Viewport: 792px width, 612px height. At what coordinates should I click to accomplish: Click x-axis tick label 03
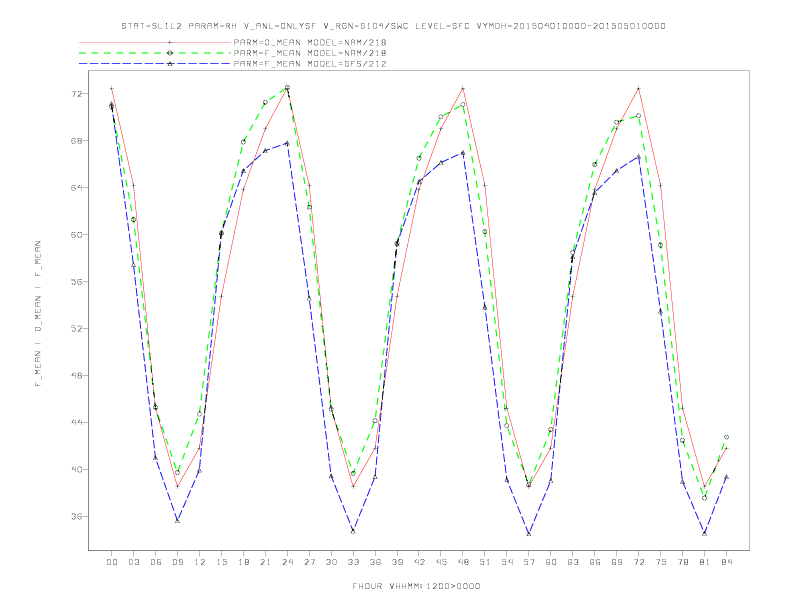point(133,562)
